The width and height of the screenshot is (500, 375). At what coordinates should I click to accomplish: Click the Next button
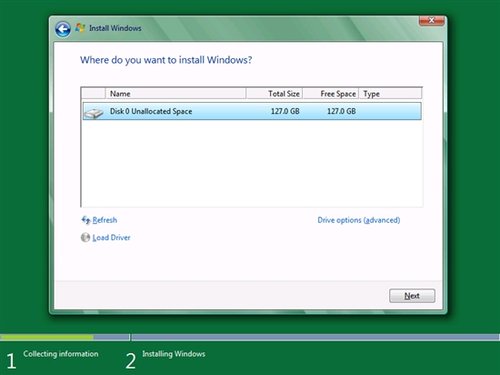[x=412, y=296]
